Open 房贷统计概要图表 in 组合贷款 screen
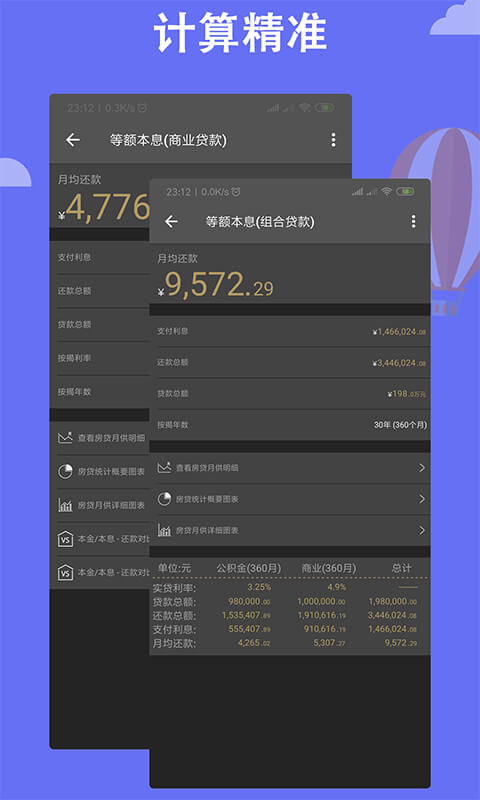 click(290, 499)
